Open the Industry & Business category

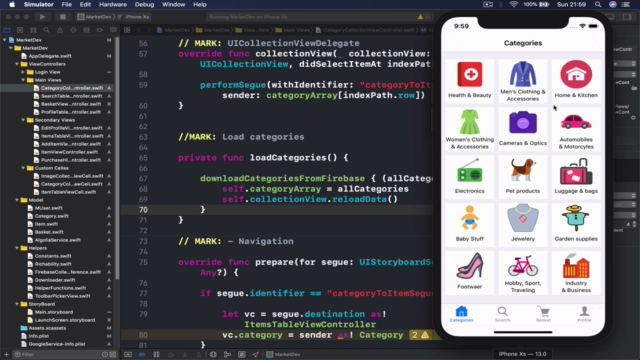[x=576, y=273]
